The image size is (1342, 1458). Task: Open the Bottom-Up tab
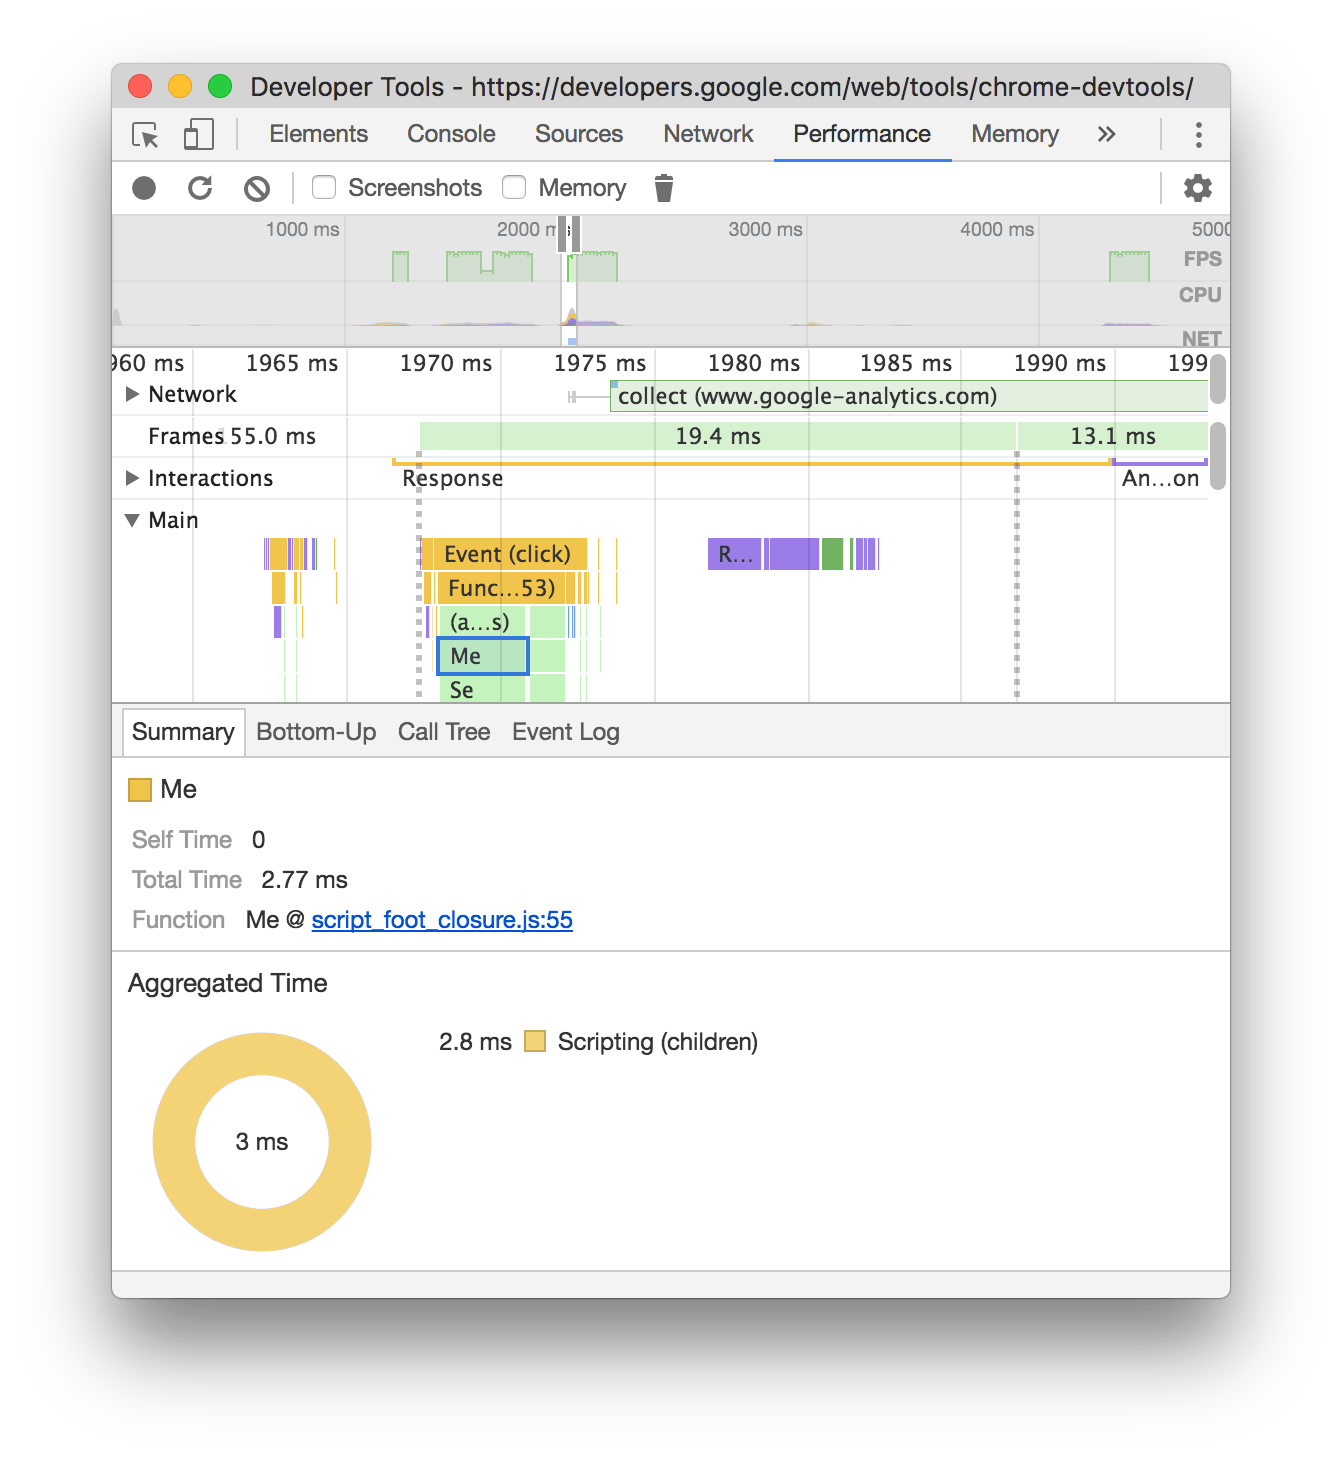(x=316, y=731)
